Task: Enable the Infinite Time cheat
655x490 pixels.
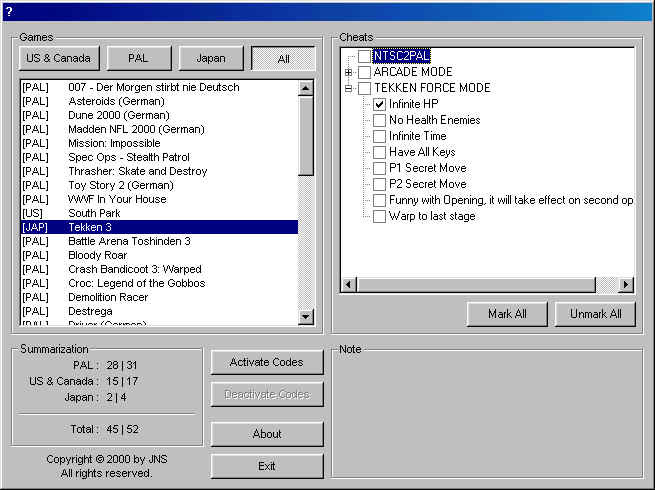Action: (379, 136)
